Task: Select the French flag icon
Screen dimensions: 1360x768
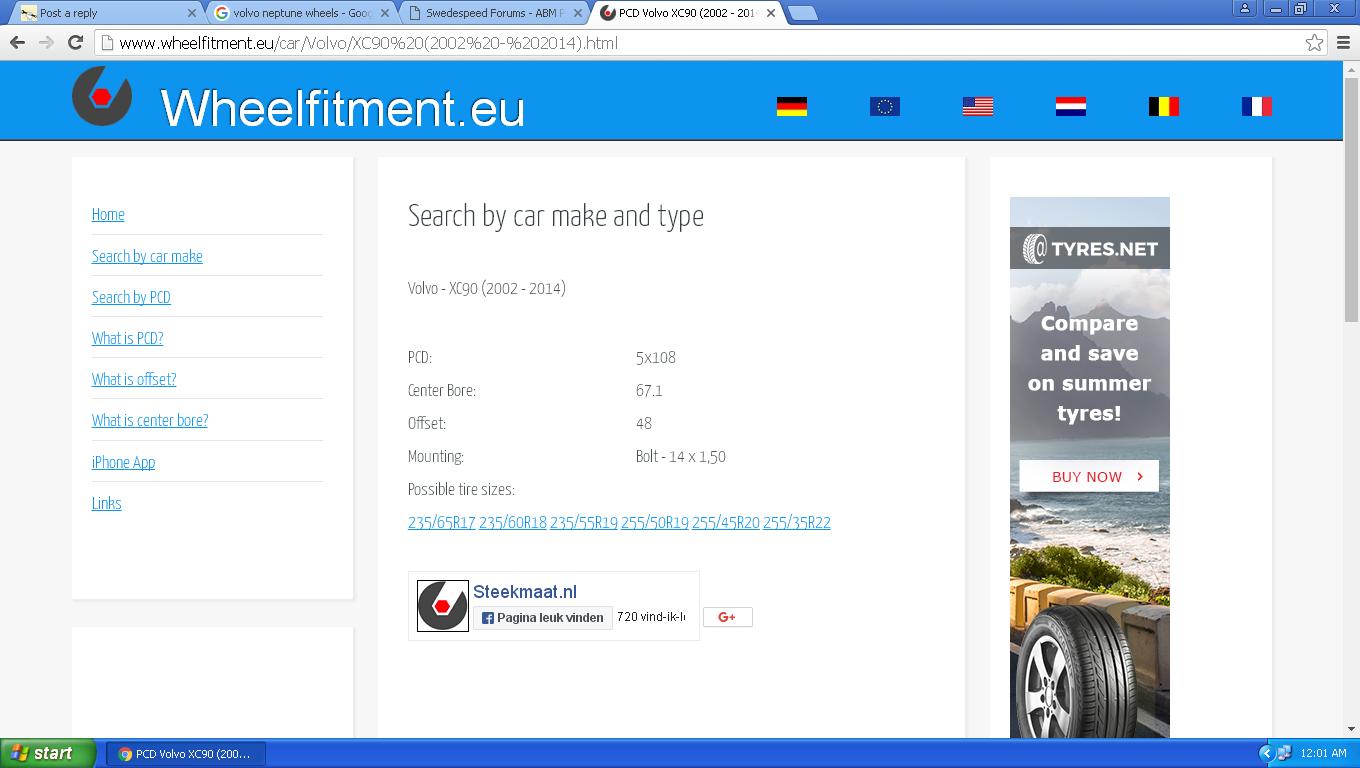Action: [1256, 106]
